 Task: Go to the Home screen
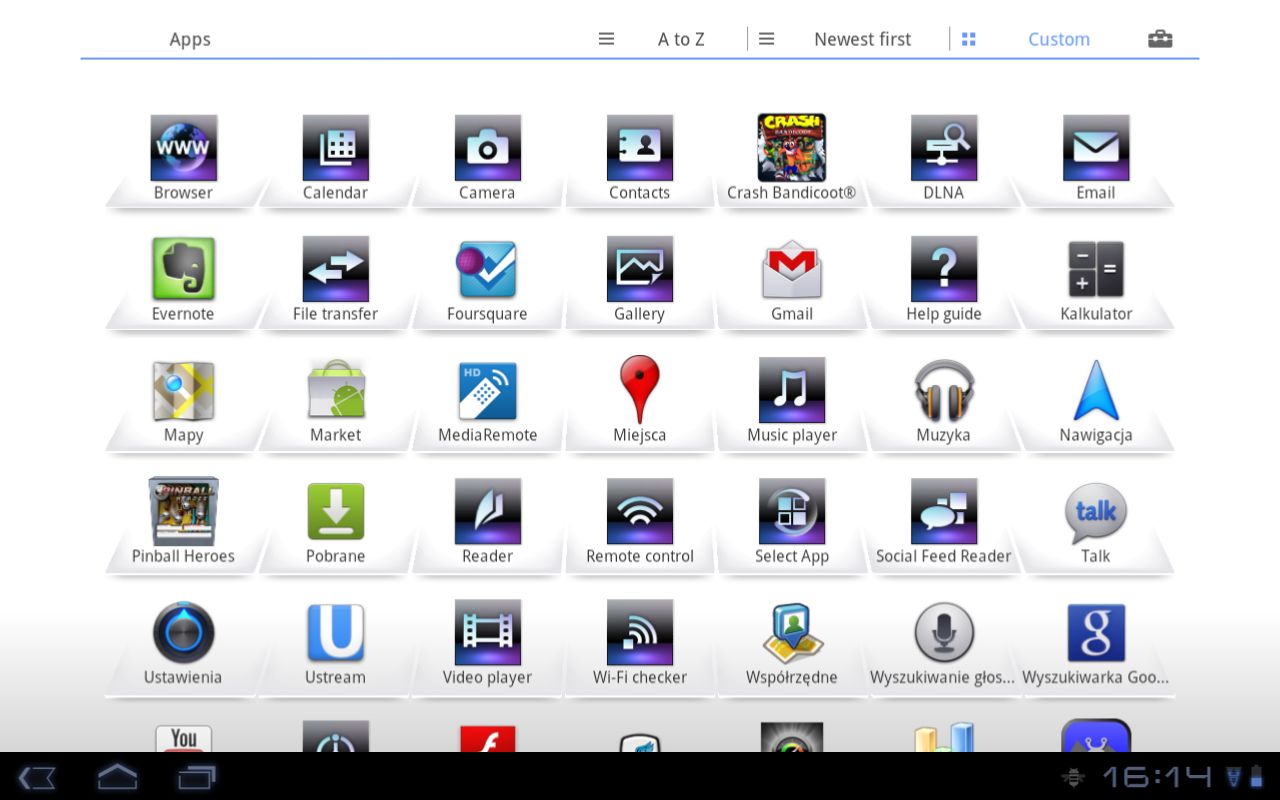coord(117,776)
